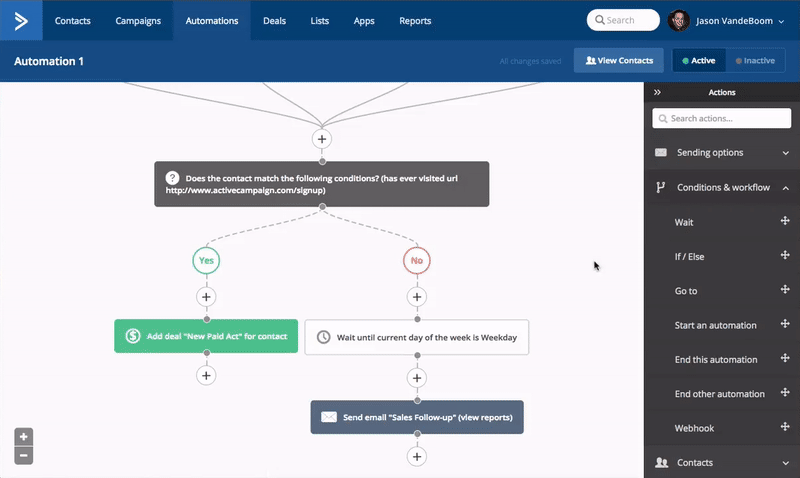Screen dimensions: 800x478
Task: Open the Jason VandeBoom account dropdown
Action: click(727, 21)
